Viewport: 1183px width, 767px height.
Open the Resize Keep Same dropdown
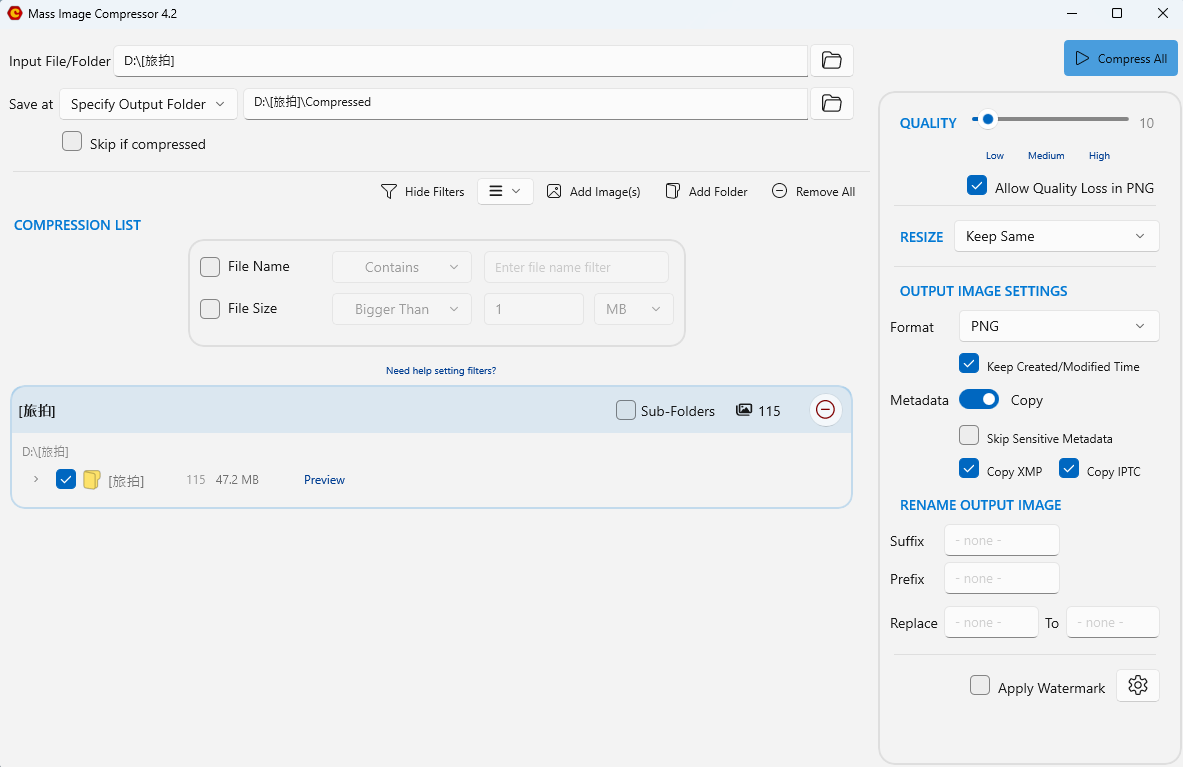tap(1056, 236)
